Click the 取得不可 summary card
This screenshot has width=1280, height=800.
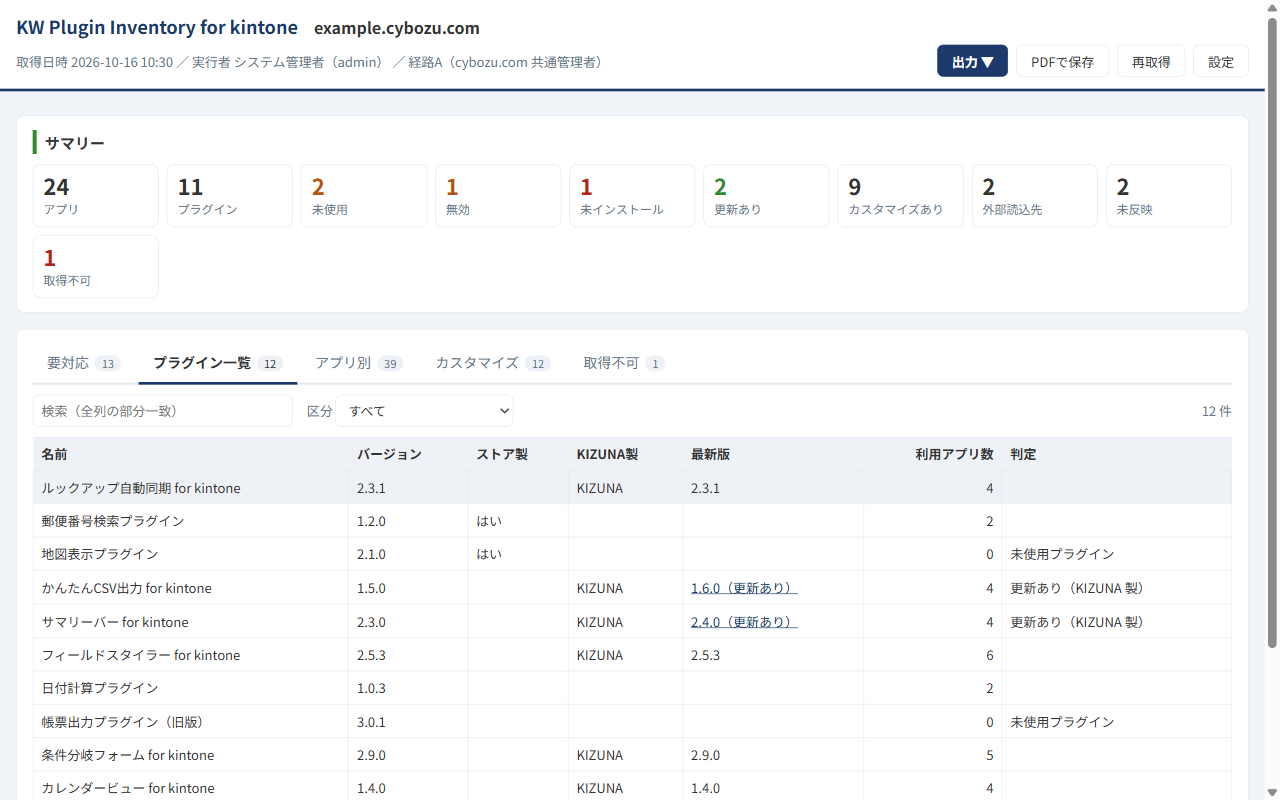[x=96, y=267]
